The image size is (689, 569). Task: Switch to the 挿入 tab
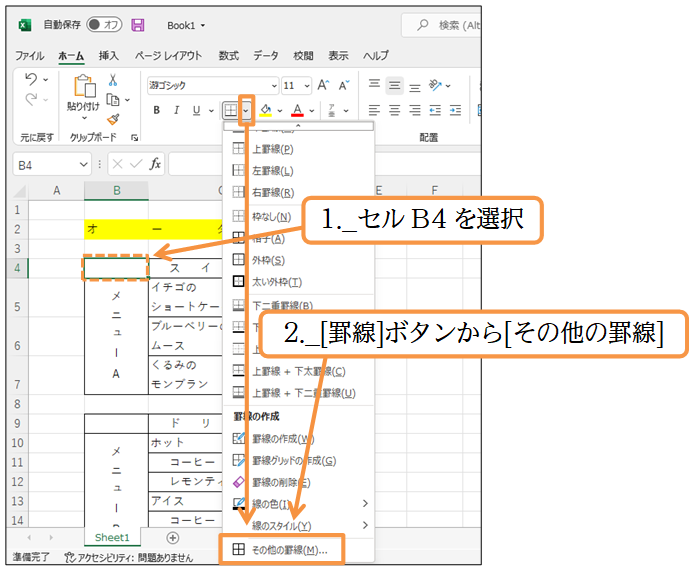109,56
